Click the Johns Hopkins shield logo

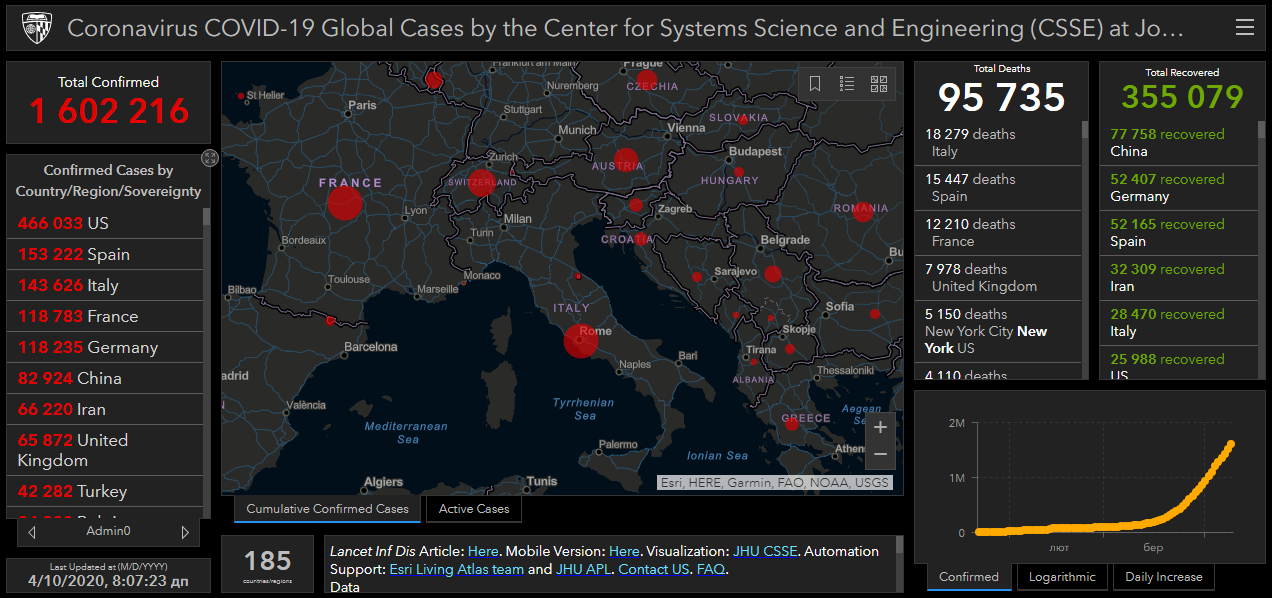[37, 28]
